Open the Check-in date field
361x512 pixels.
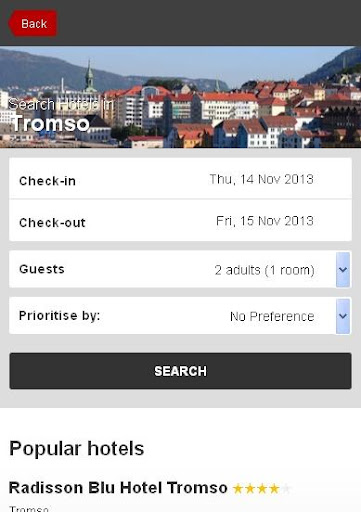coord(180,179)
